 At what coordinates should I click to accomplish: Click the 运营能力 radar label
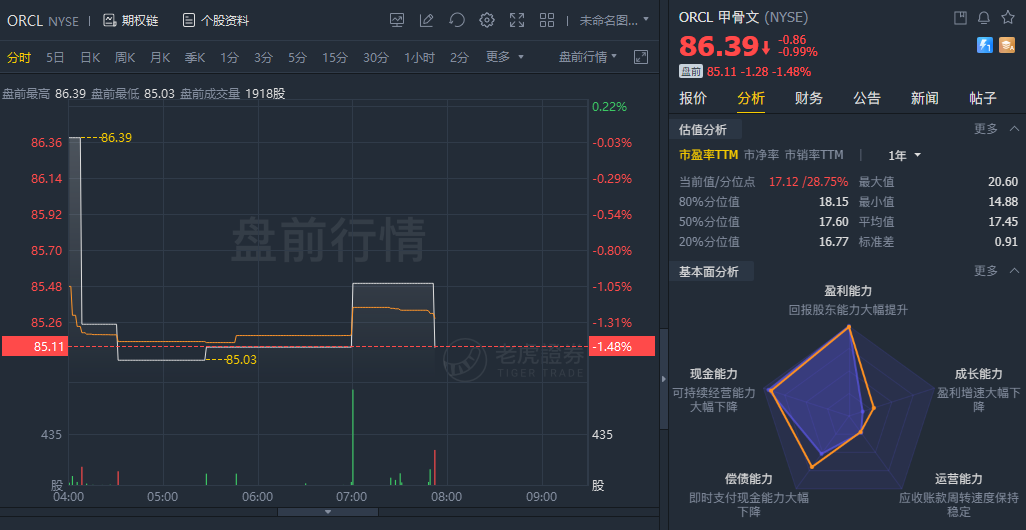pyautogui.click(x=959, y=479)
